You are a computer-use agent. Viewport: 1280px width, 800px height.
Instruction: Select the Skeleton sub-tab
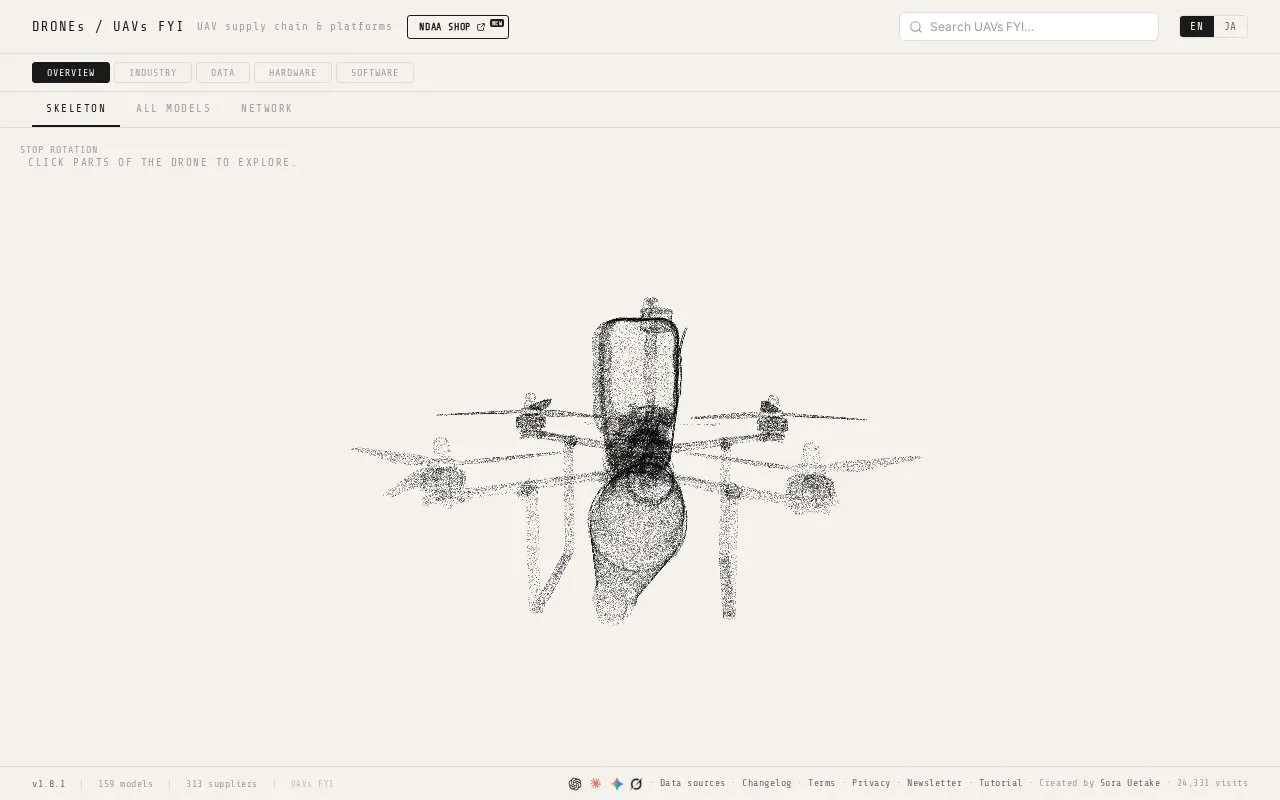click(x=76, y=108)
